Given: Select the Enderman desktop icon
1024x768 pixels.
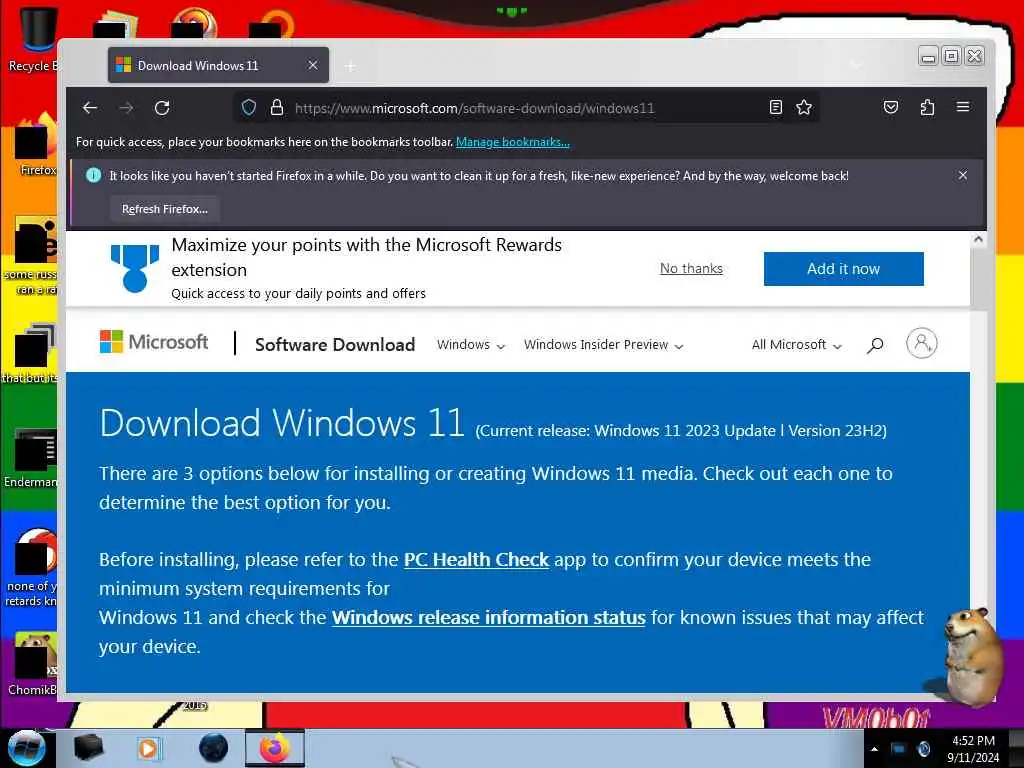Looking at the screenshot, I should pos(33,458).
